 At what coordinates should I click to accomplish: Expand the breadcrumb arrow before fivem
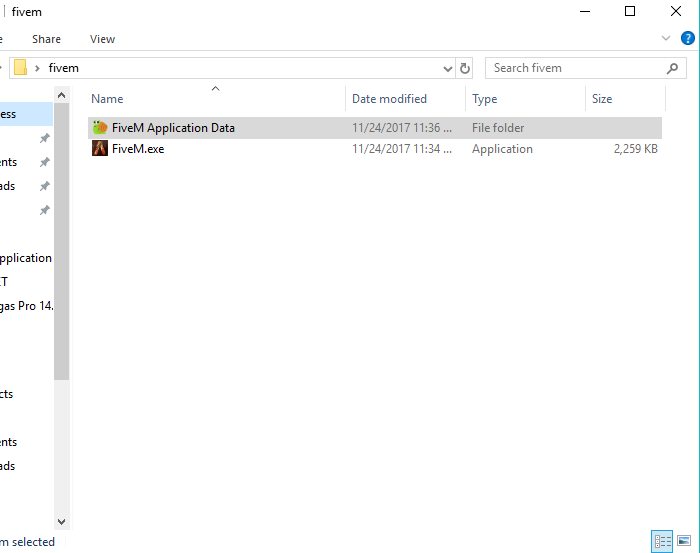click(38, 68)
